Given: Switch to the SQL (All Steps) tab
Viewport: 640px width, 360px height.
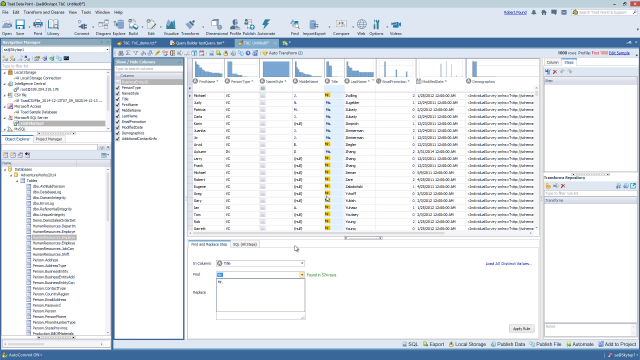Looking at the screenshot, I should pyautogui.click(x=244, y=244).
